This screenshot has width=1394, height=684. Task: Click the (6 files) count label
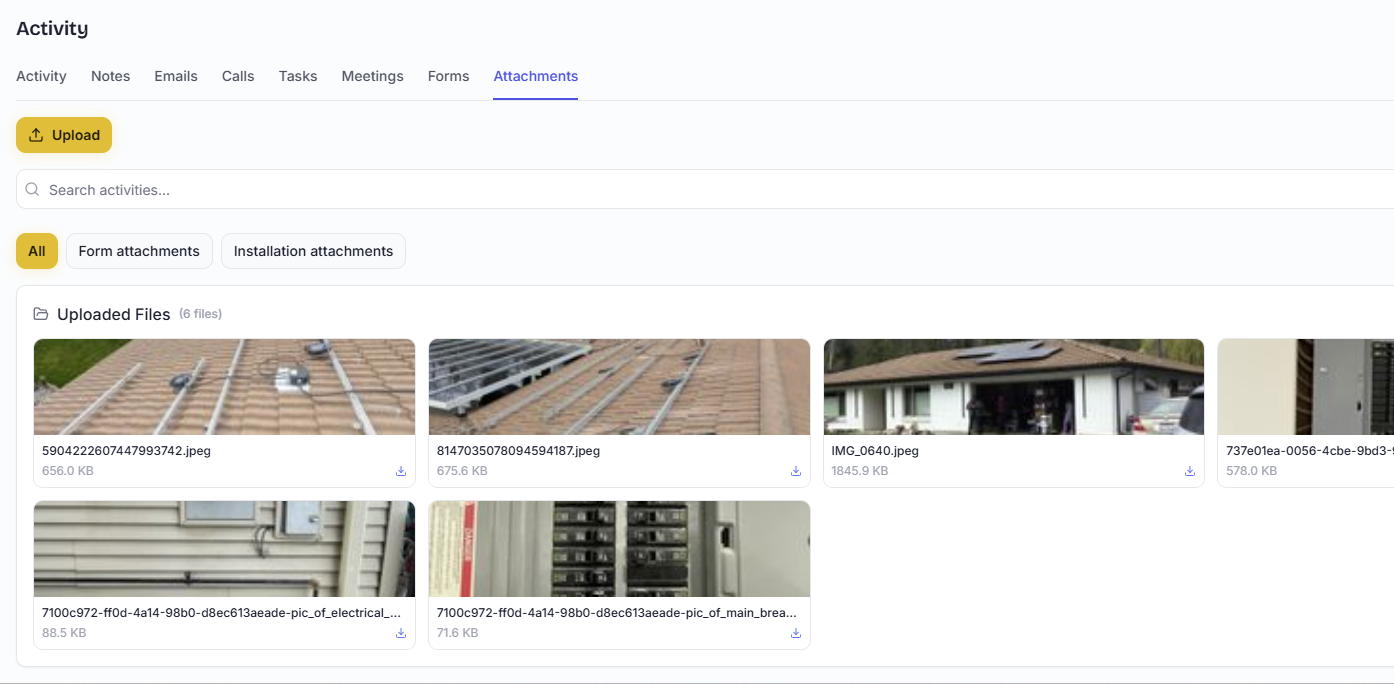(200, 314)
